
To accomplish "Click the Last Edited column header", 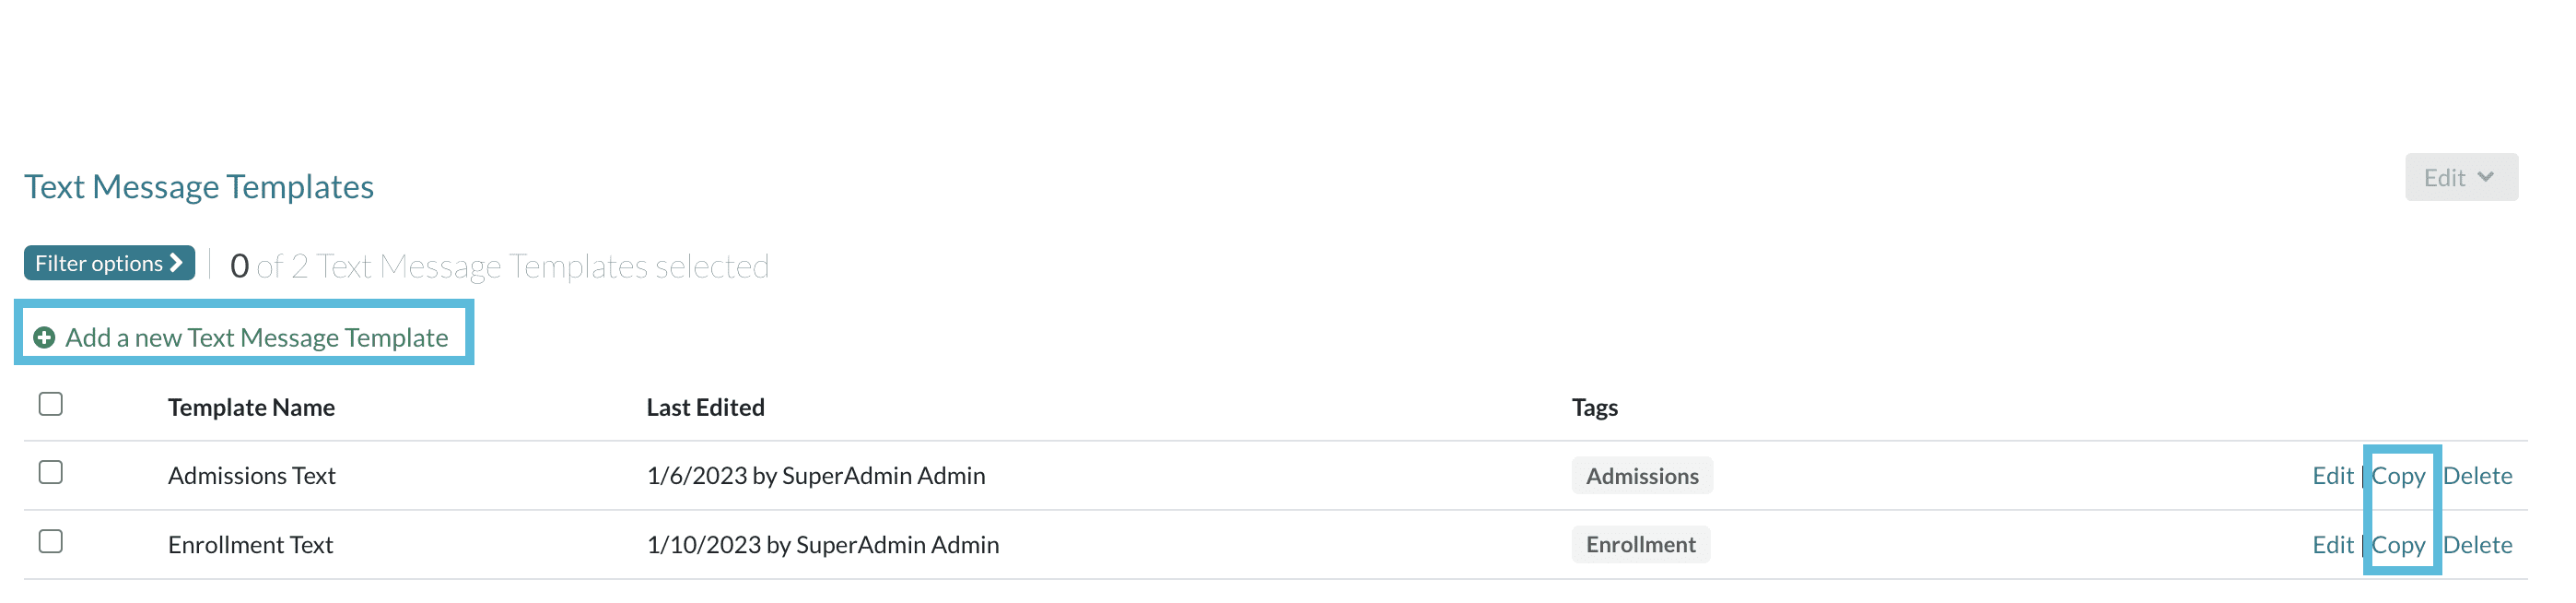I will click(705, 408).
